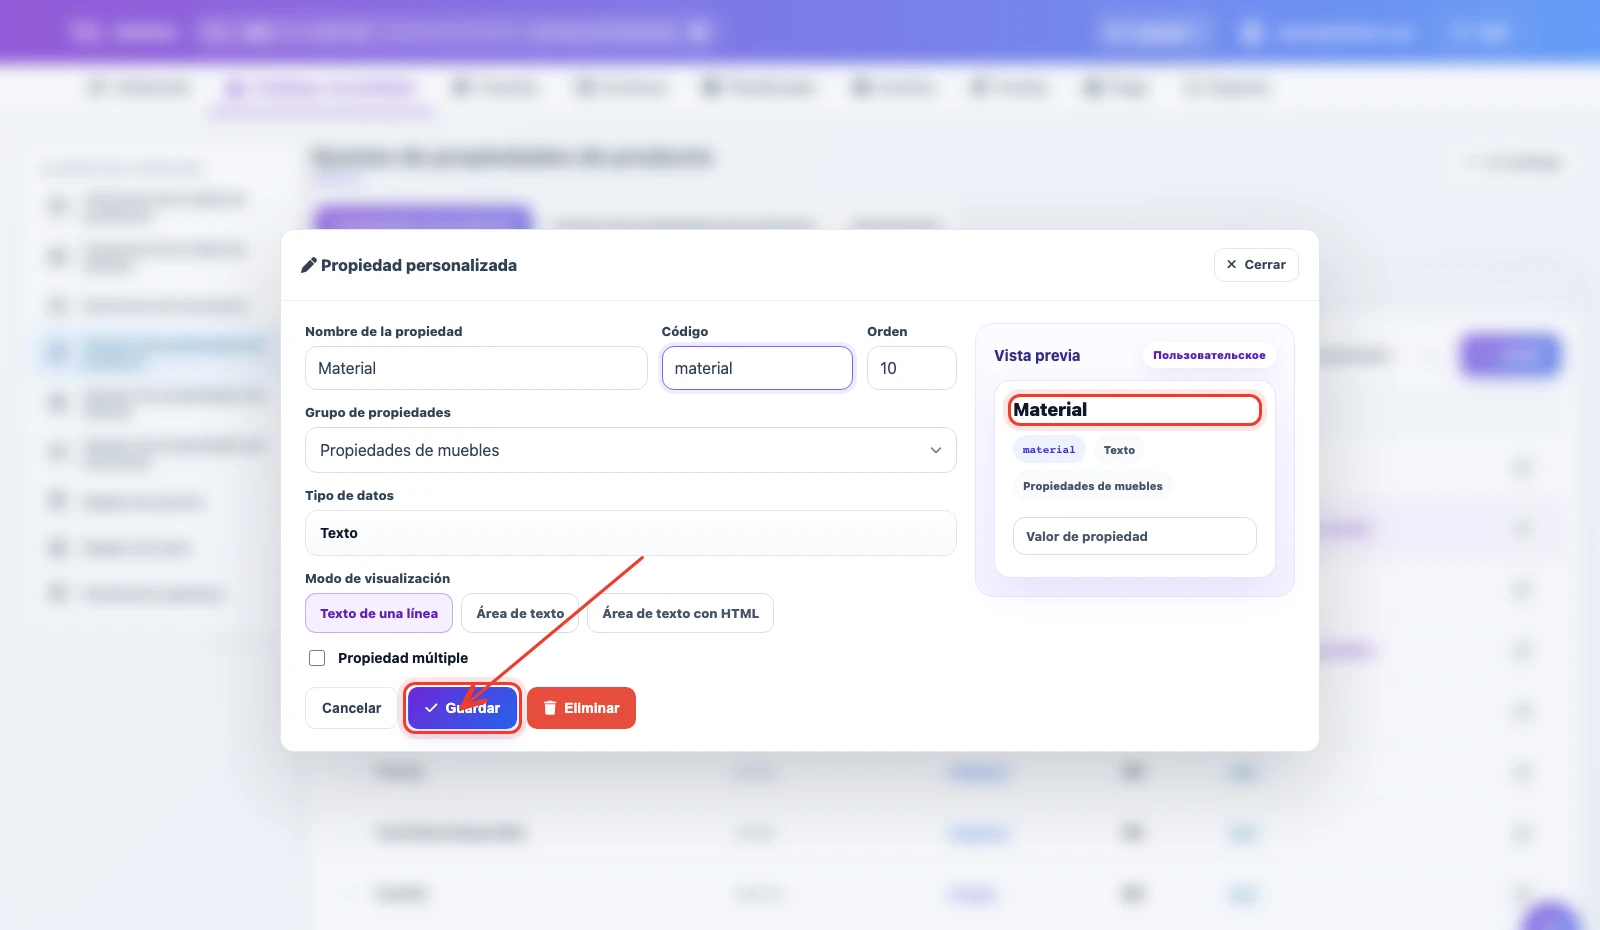Viewport: 1600px width, 930px height.
Task: Click the Пользовательское badge in preview
Action: coord(1209,355)
